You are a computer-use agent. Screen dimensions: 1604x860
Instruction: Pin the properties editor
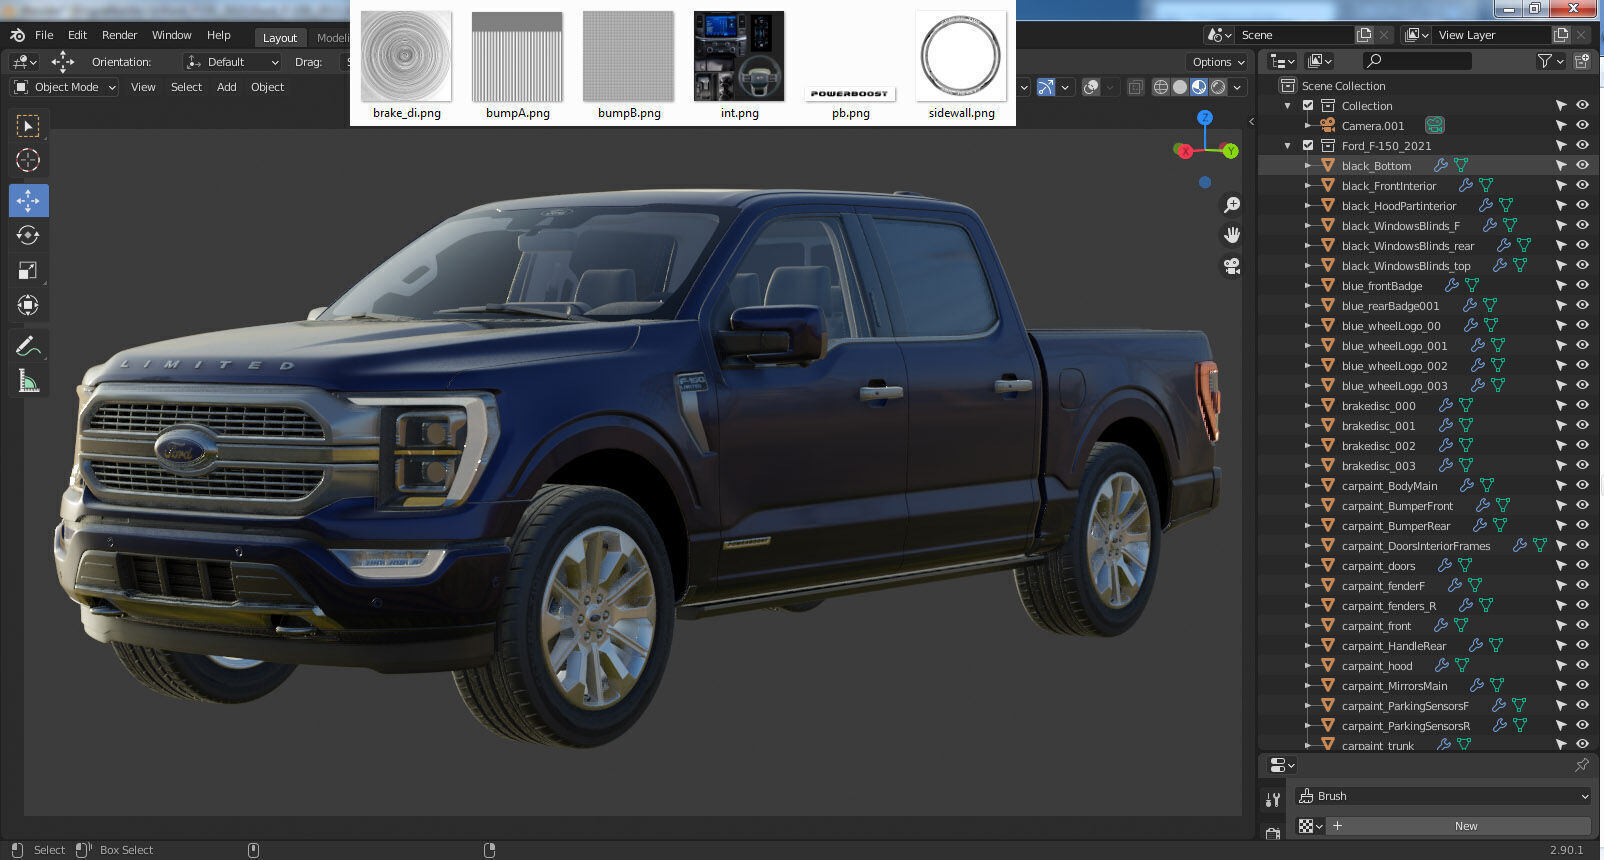click(1581, 765)
